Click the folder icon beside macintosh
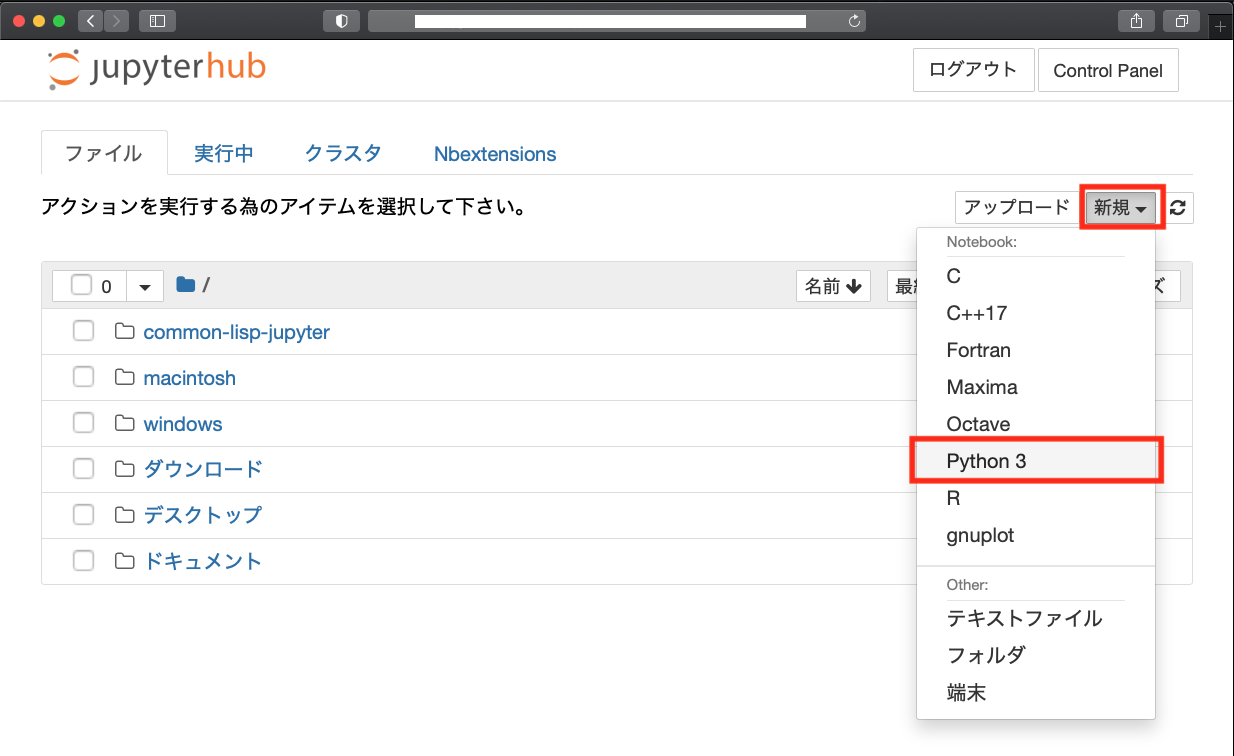 [x=123, y=377]
